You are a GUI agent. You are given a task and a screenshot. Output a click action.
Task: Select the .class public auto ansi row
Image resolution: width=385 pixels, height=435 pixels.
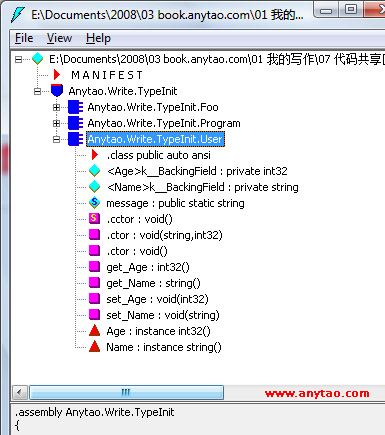[x=159, y=155]
